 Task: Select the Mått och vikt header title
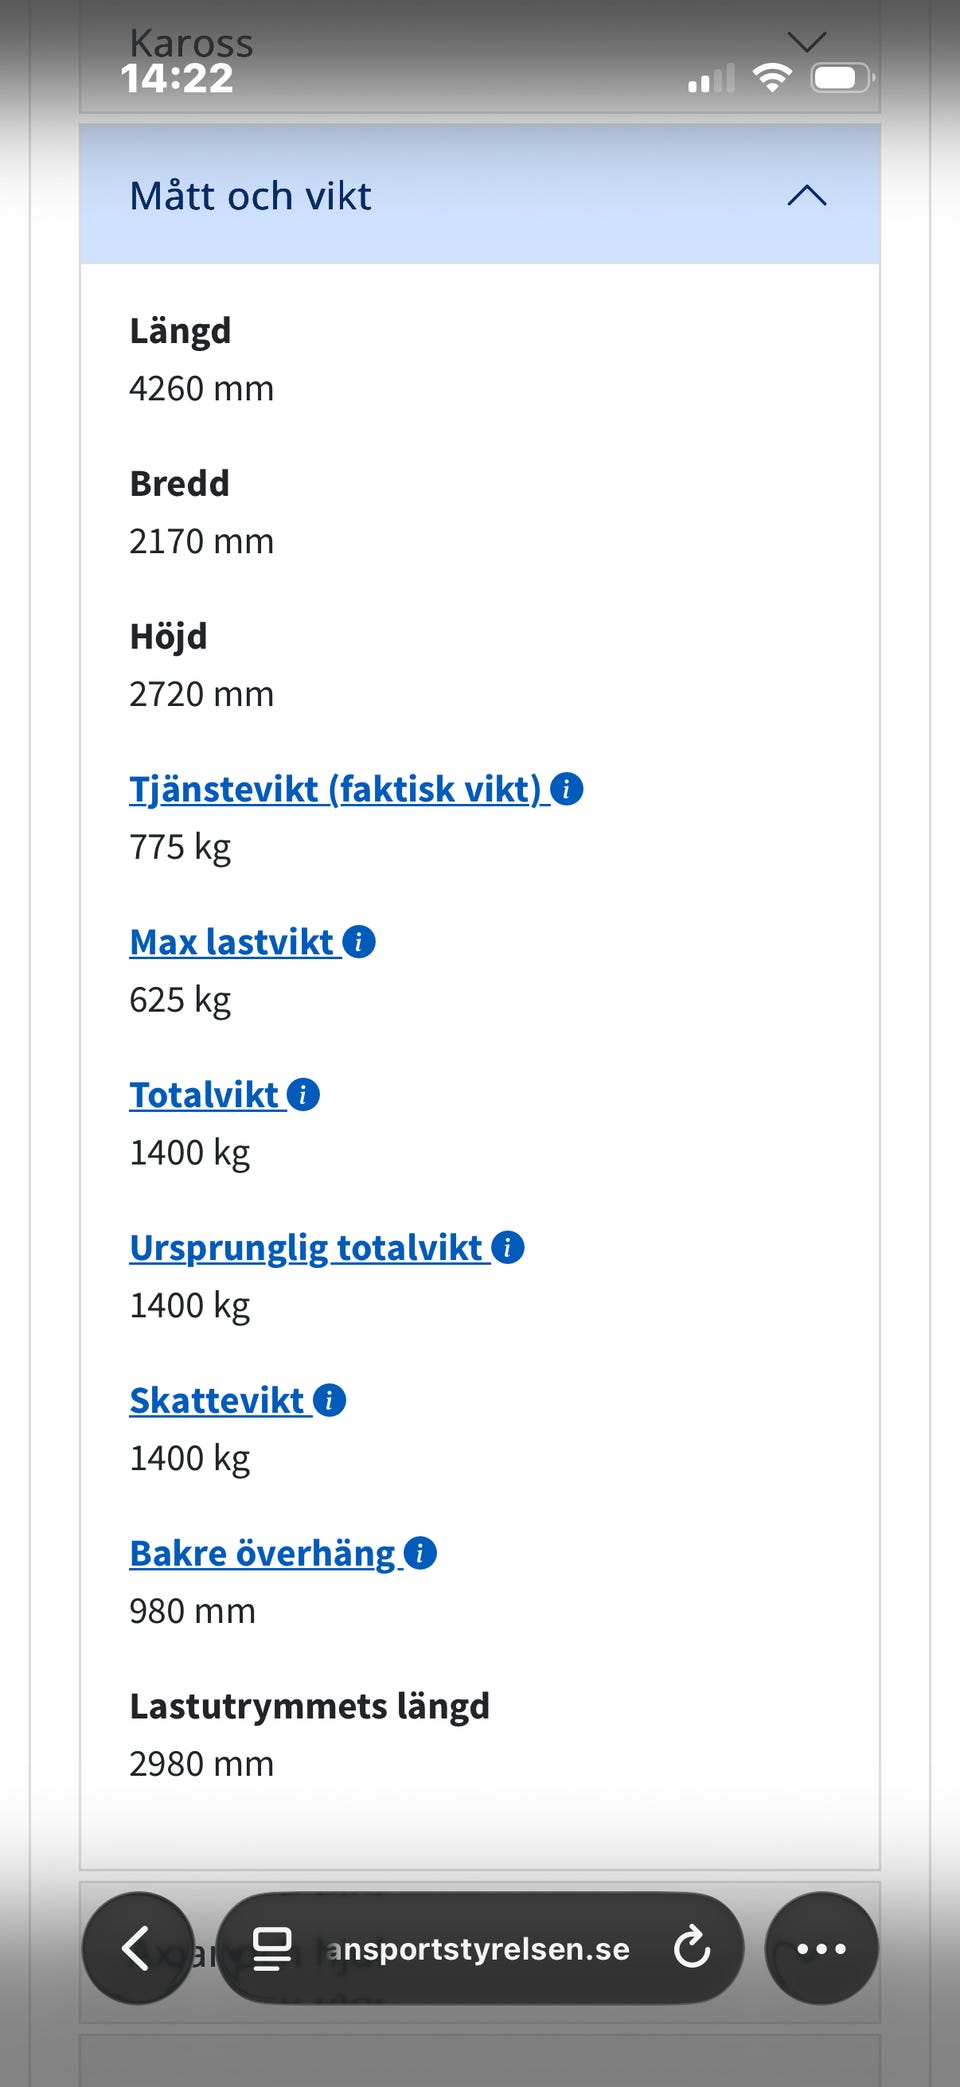[250, 196]
